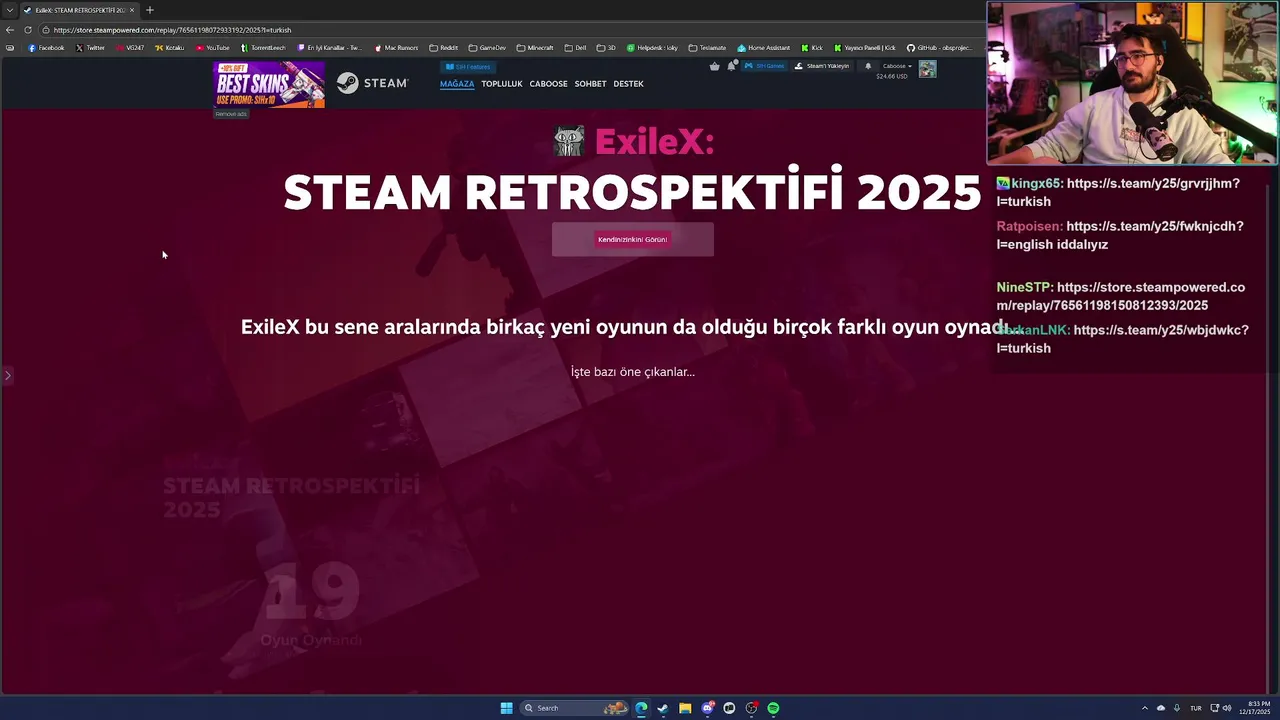Open Ratpoisen's s.team link in chat

[1120, 235]
